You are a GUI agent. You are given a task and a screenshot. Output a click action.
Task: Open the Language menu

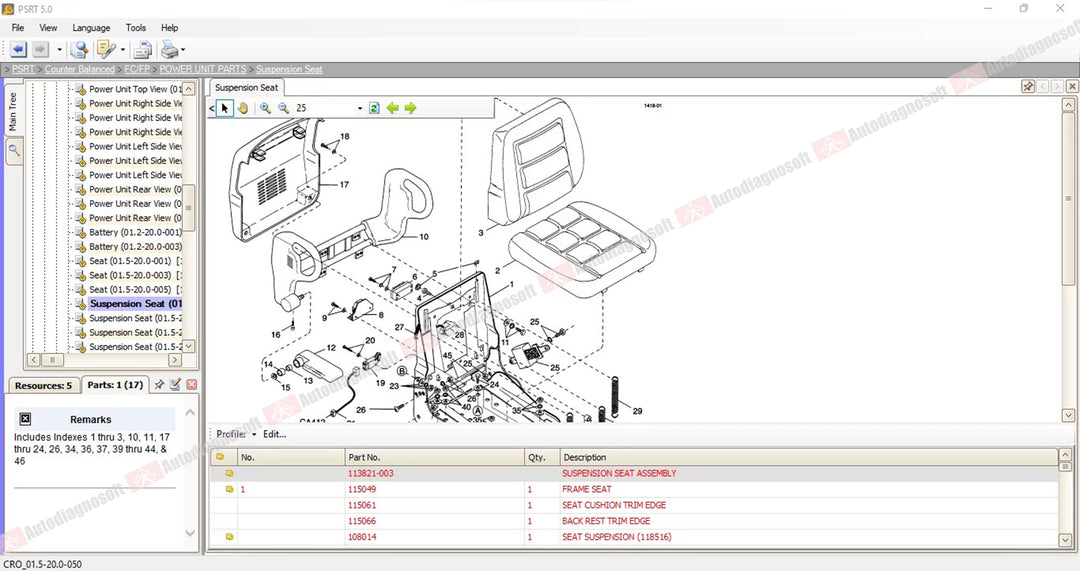click(91, 28)
